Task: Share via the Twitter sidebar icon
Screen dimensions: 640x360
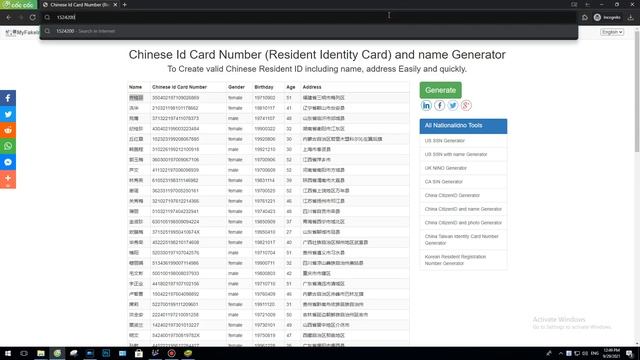Action: (x=8, y=114)
